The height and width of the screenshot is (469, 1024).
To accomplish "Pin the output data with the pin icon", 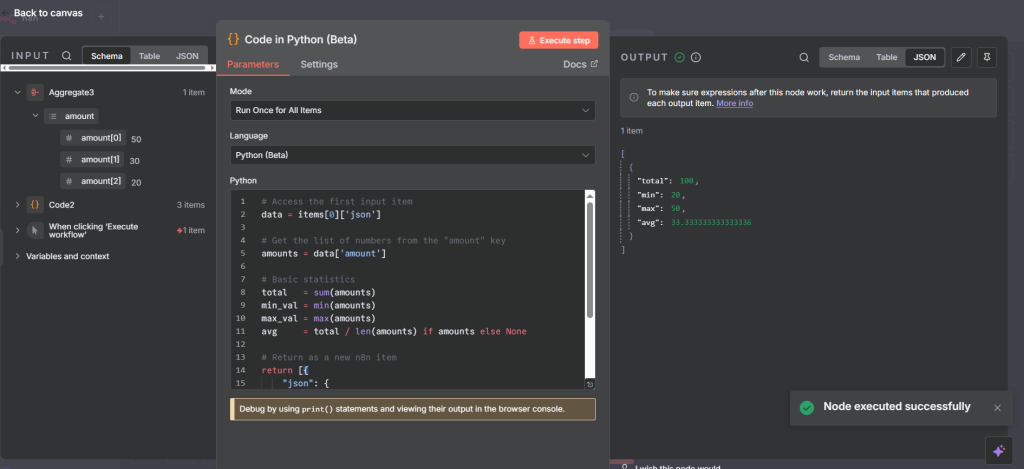I will 988,58.
